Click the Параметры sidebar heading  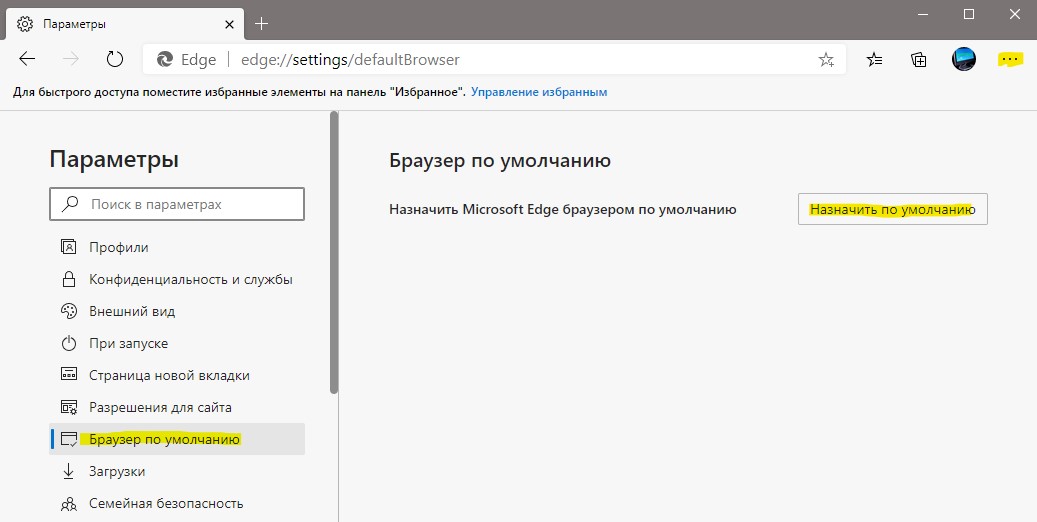(x=114, y=160)
